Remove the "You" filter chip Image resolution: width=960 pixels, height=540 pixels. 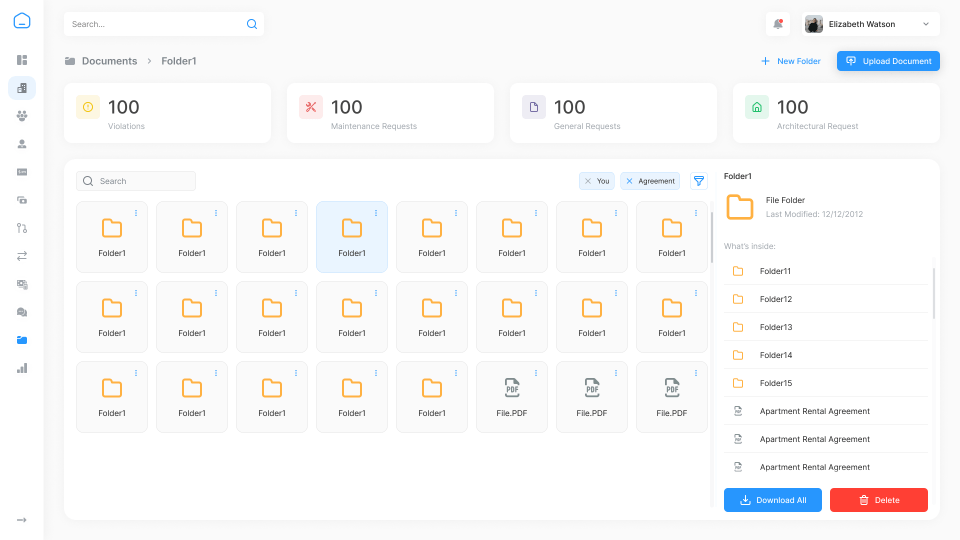tap(588, 181)
